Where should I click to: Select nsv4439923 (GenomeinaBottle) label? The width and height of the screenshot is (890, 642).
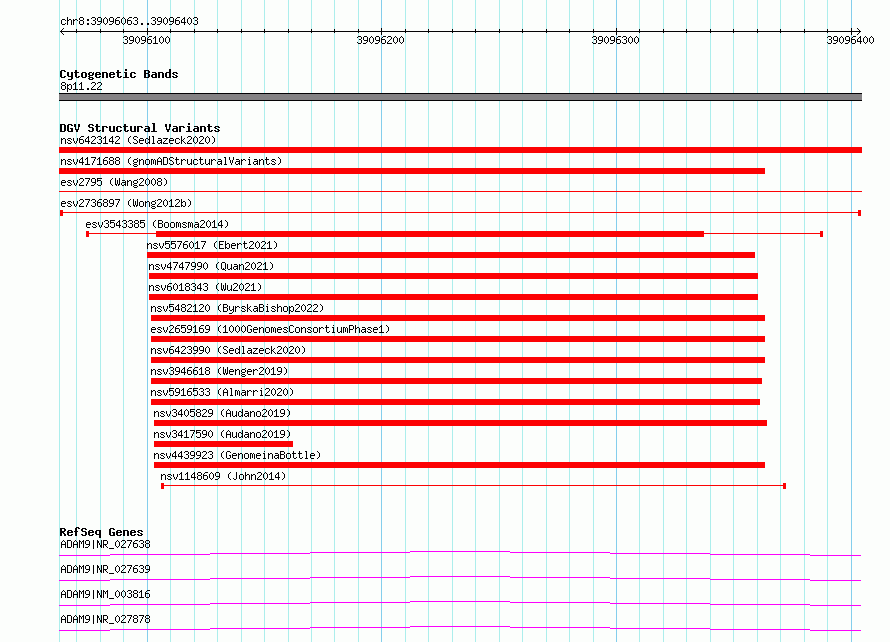tap(237, 455)
